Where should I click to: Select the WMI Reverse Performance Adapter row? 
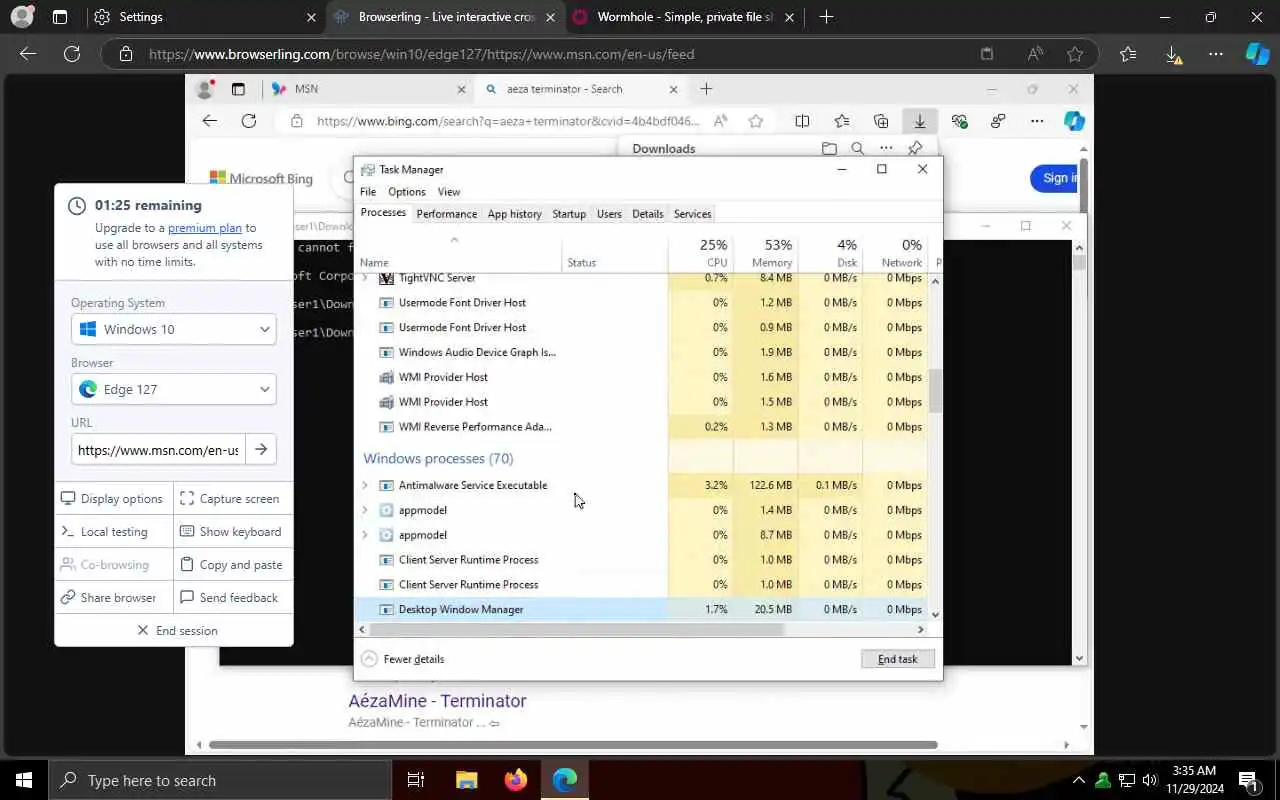tap(642, 427)
